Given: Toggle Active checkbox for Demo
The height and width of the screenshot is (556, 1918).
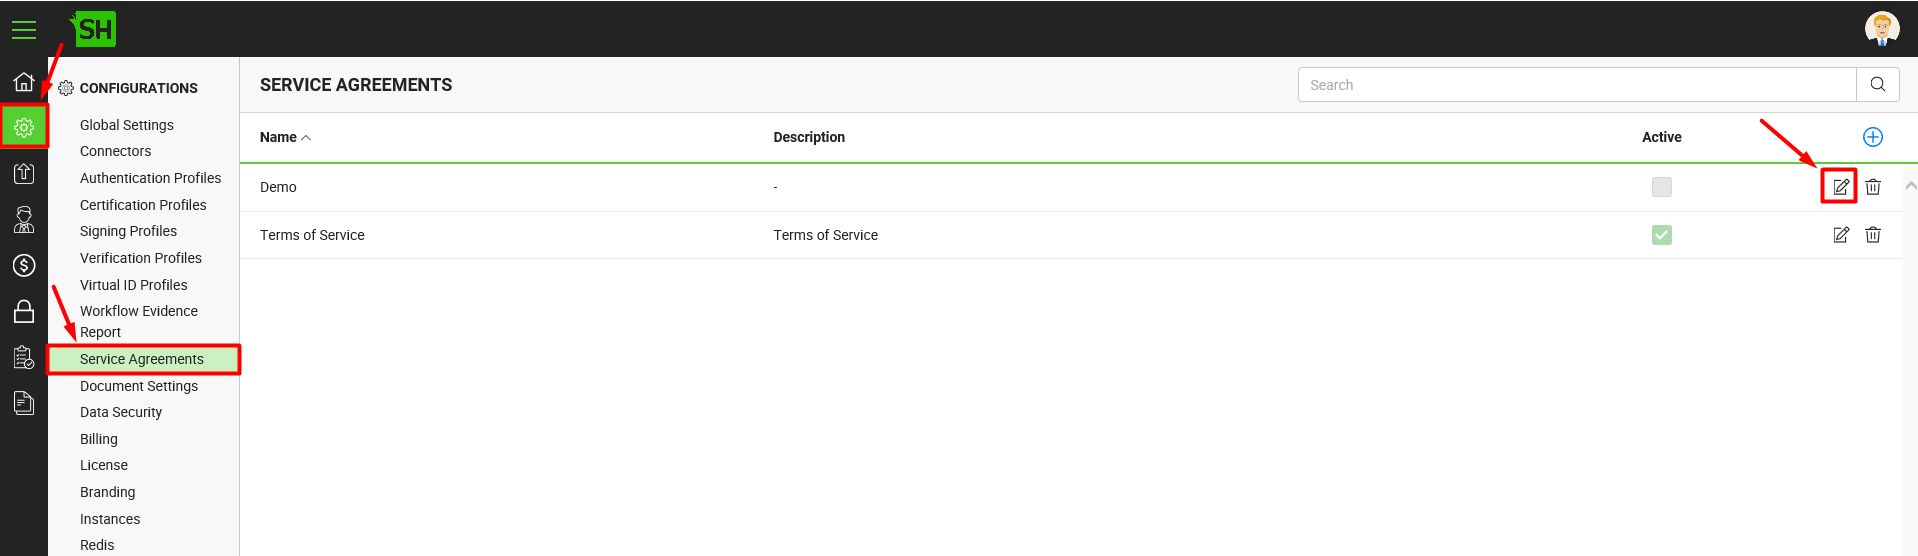Looking at the screenshot, I should (1661, 187).
